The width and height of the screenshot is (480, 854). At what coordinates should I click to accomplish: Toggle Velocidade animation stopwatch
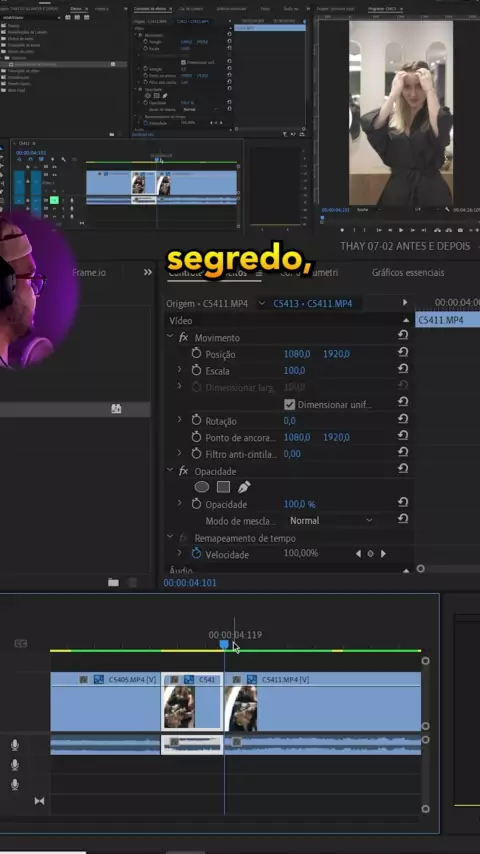pos(197,554)
